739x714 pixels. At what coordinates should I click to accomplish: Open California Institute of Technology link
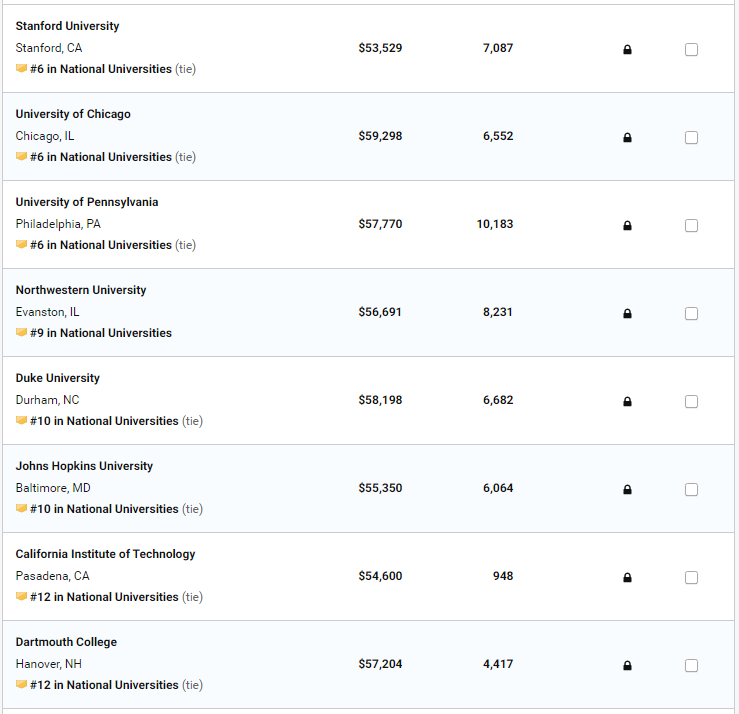tap(105, 554)
